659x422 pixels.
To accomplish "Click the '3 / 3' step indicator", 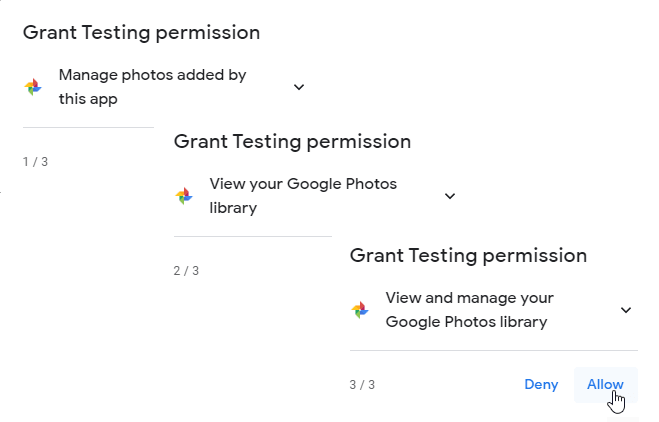I will [362, 384].
